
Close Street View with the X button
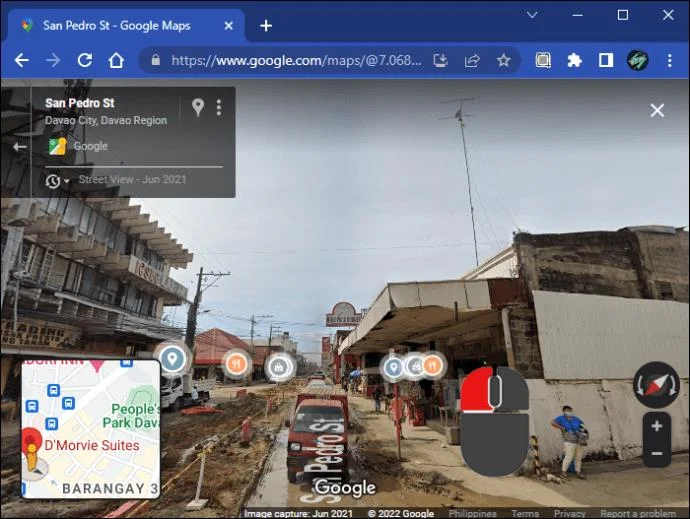657,110
